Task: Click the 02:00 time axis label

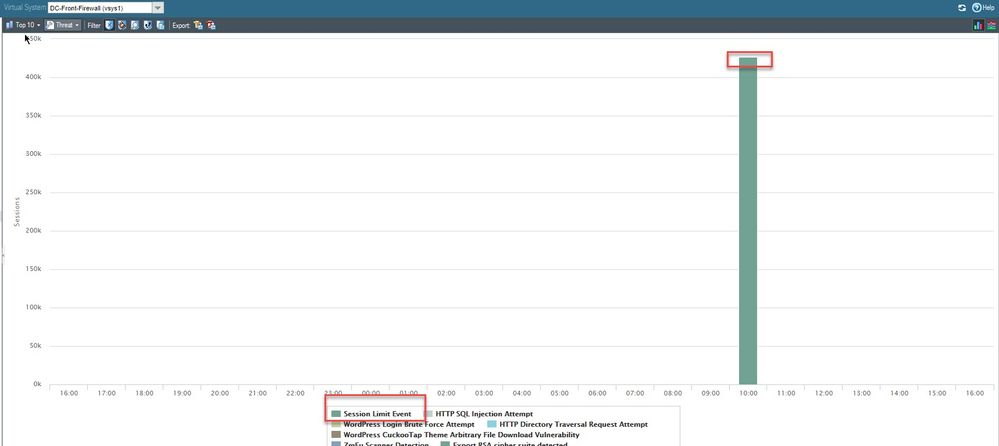Action: click(446, 394)
